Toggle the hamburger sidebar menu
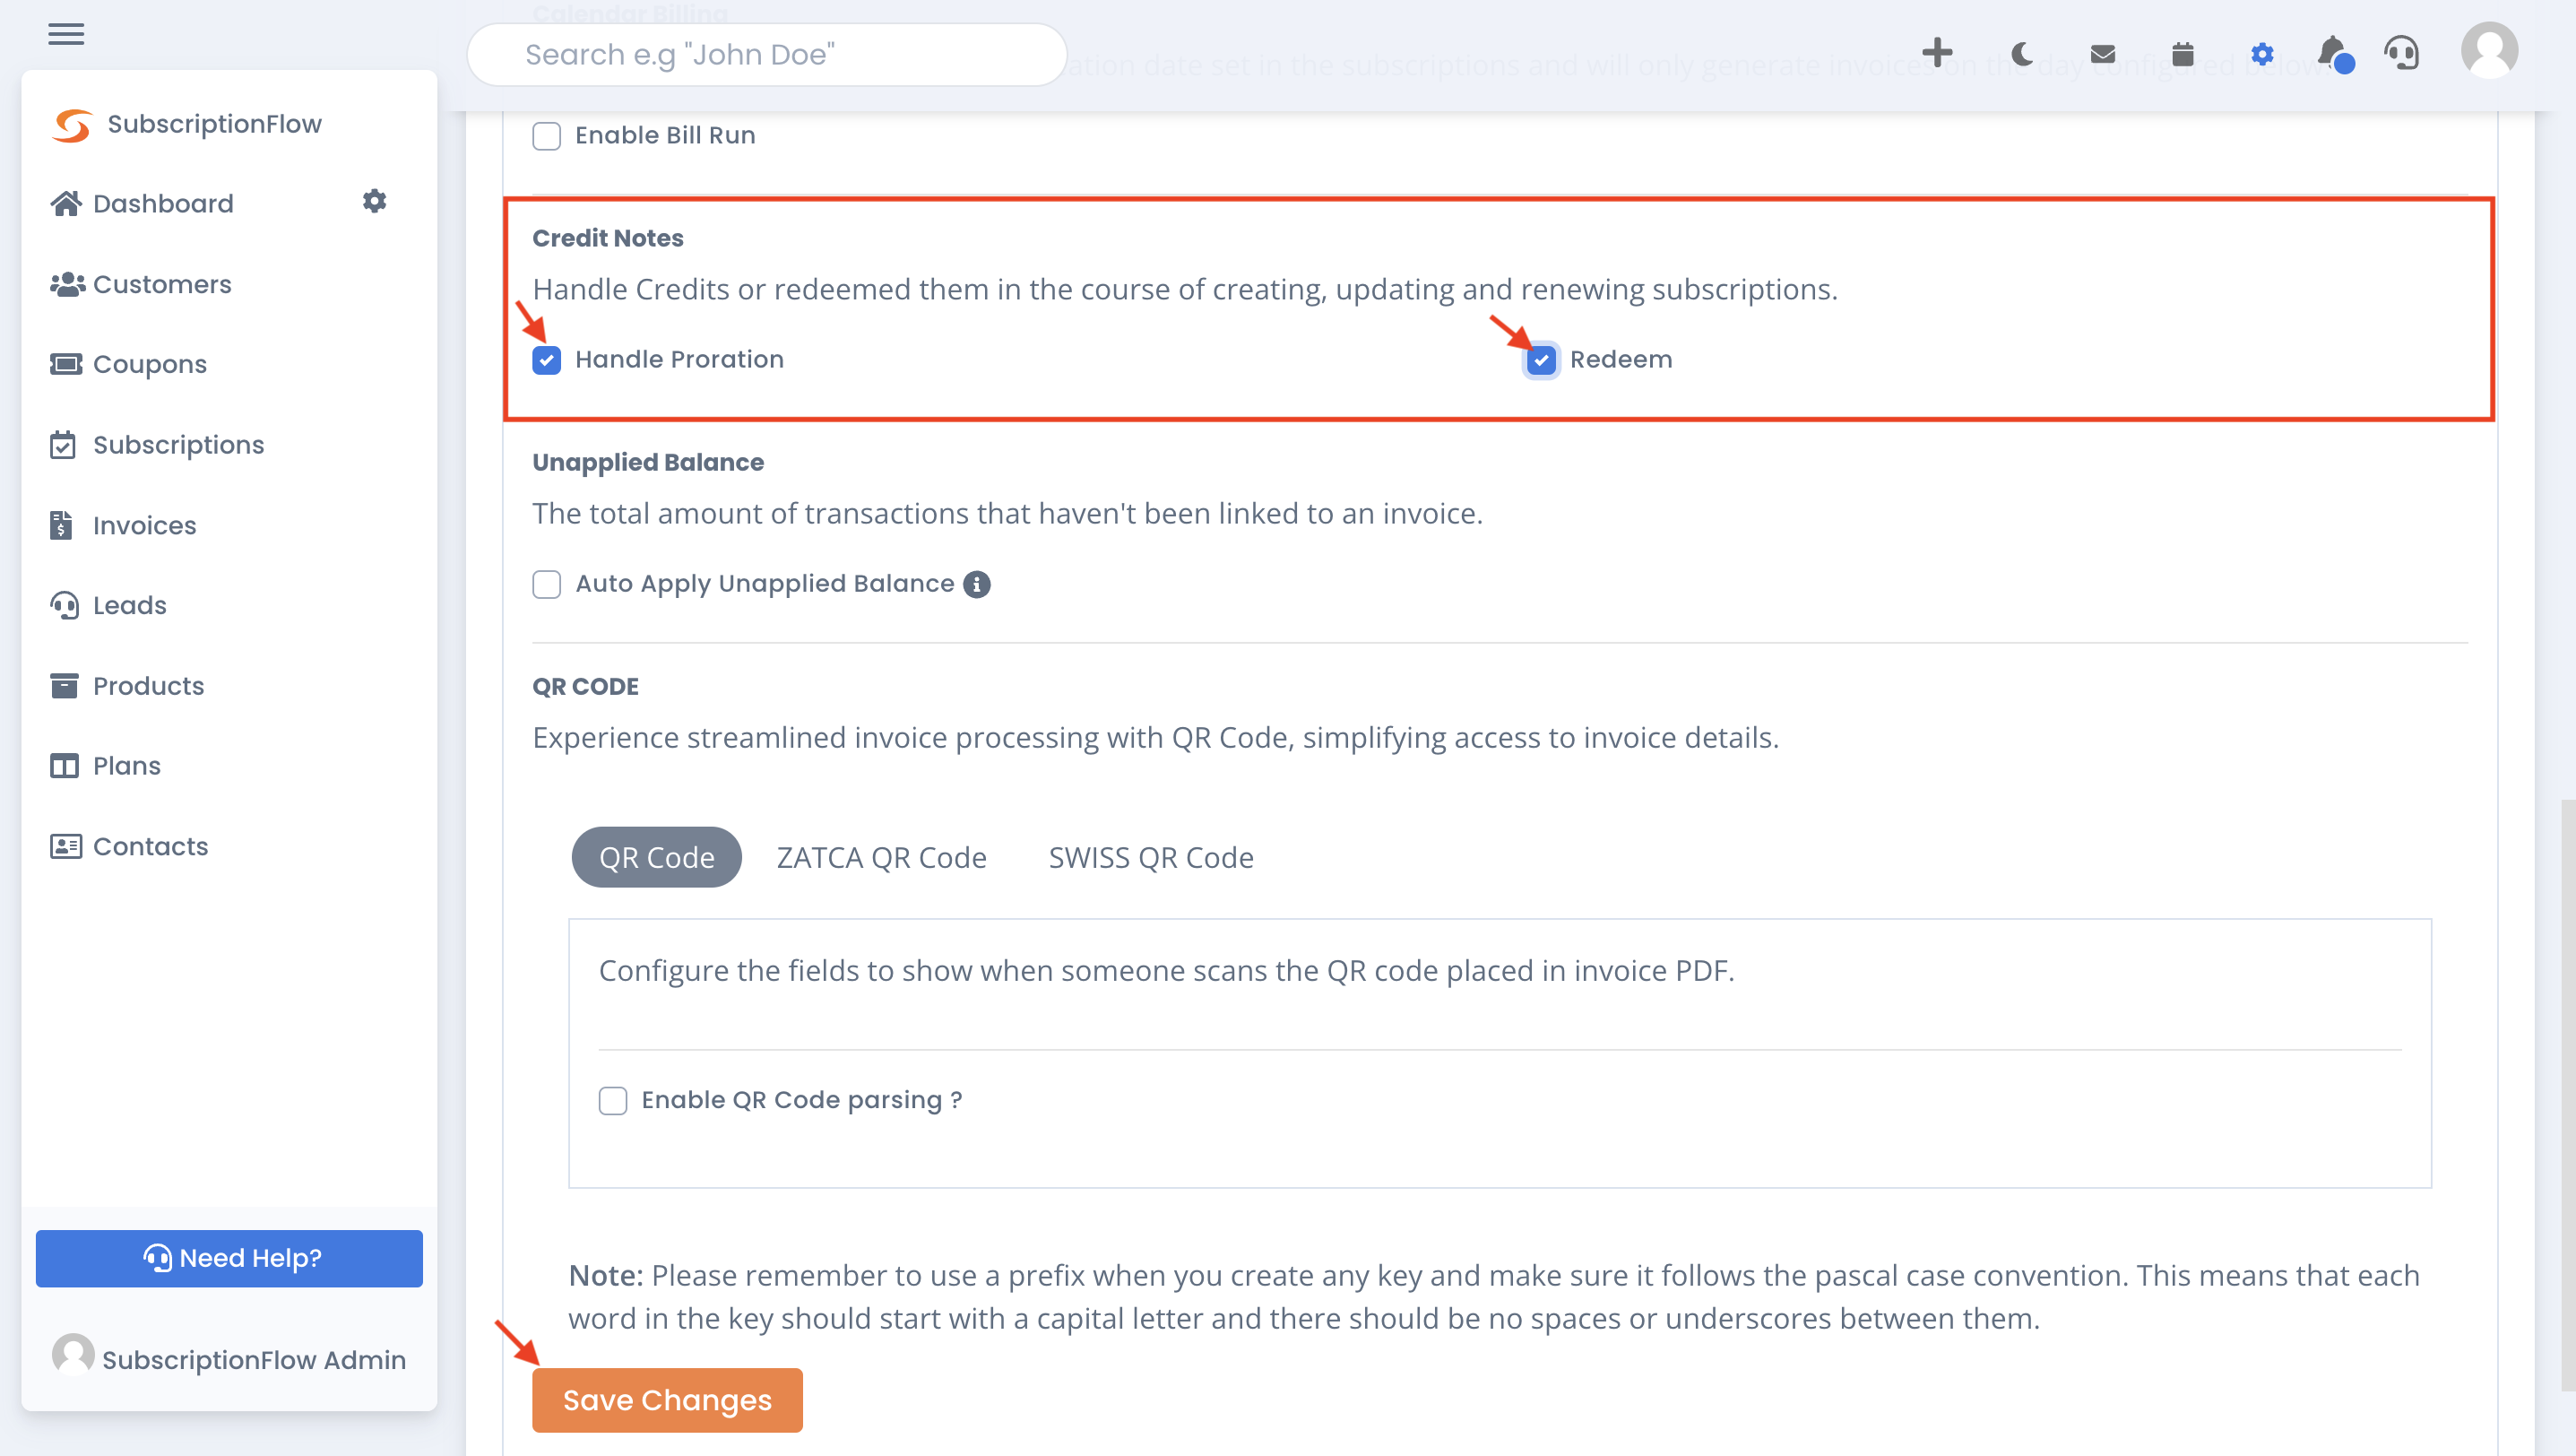The height and width of the screenshot is (1456, 2576). tap(66, 34)
